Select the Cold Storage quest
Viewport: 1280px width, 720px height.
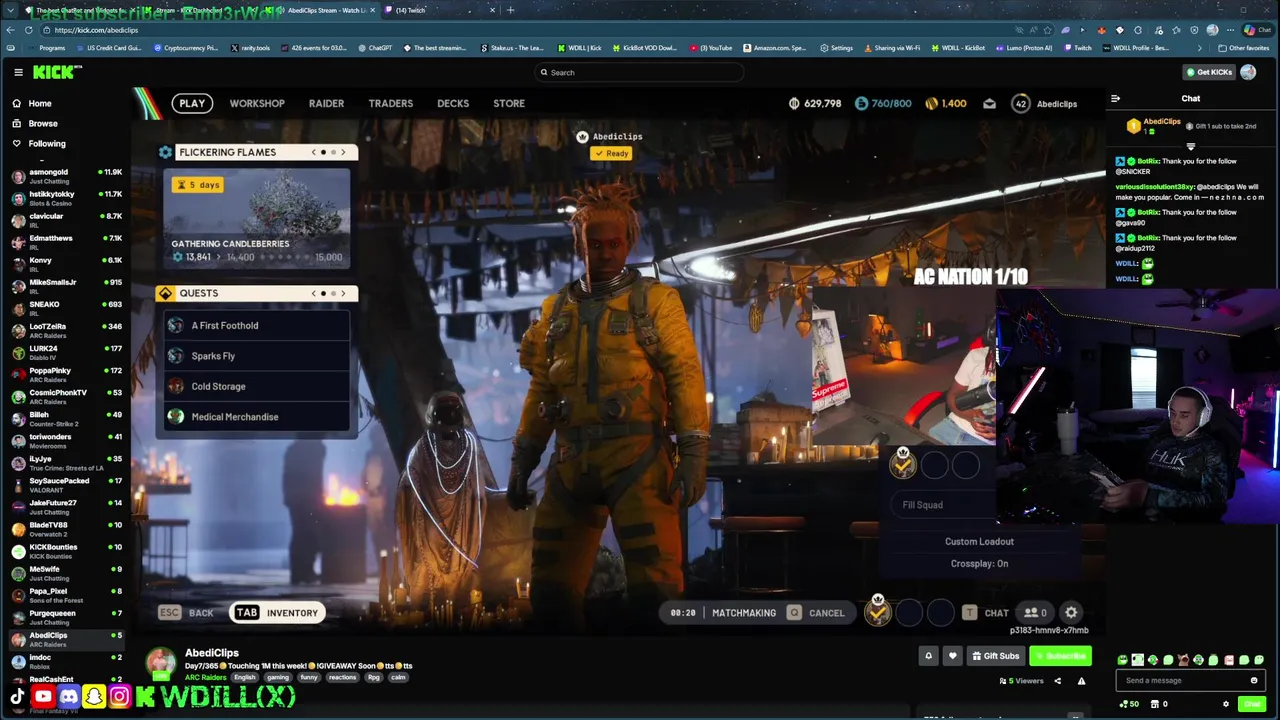(x=257, y=386)
